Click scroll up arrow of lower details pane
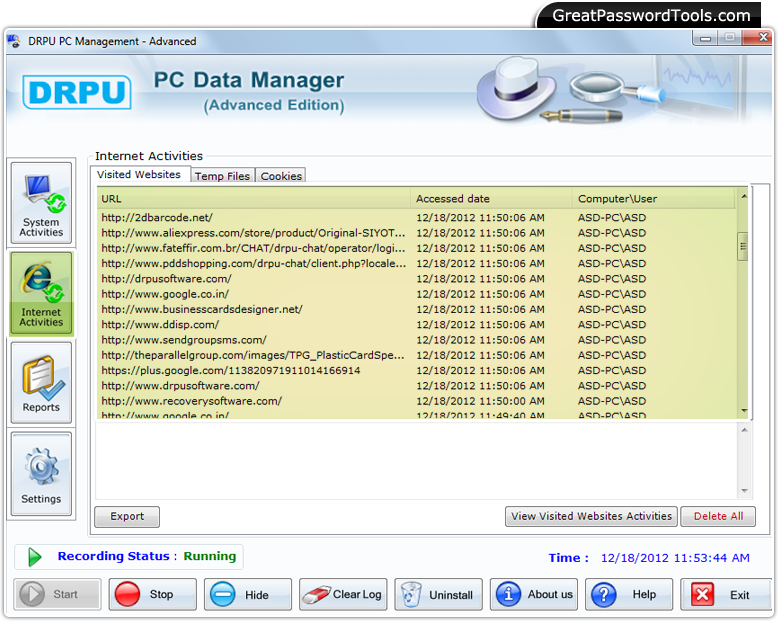Viewport: 778px width, 621px height. tap(744, 430)
